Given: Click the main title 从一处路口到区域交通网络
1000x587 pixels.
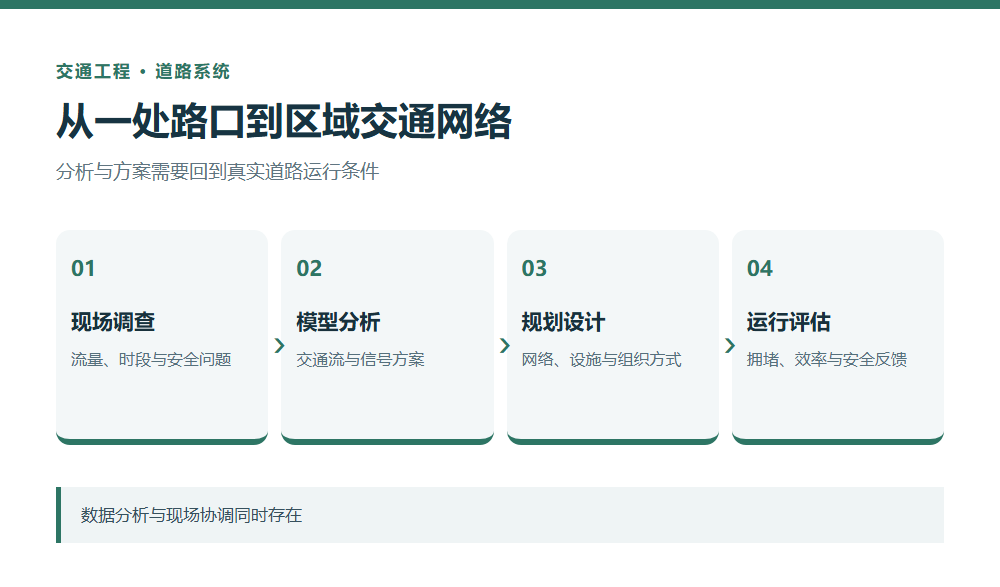Looking at the screenshot, I should coord(284,121).
